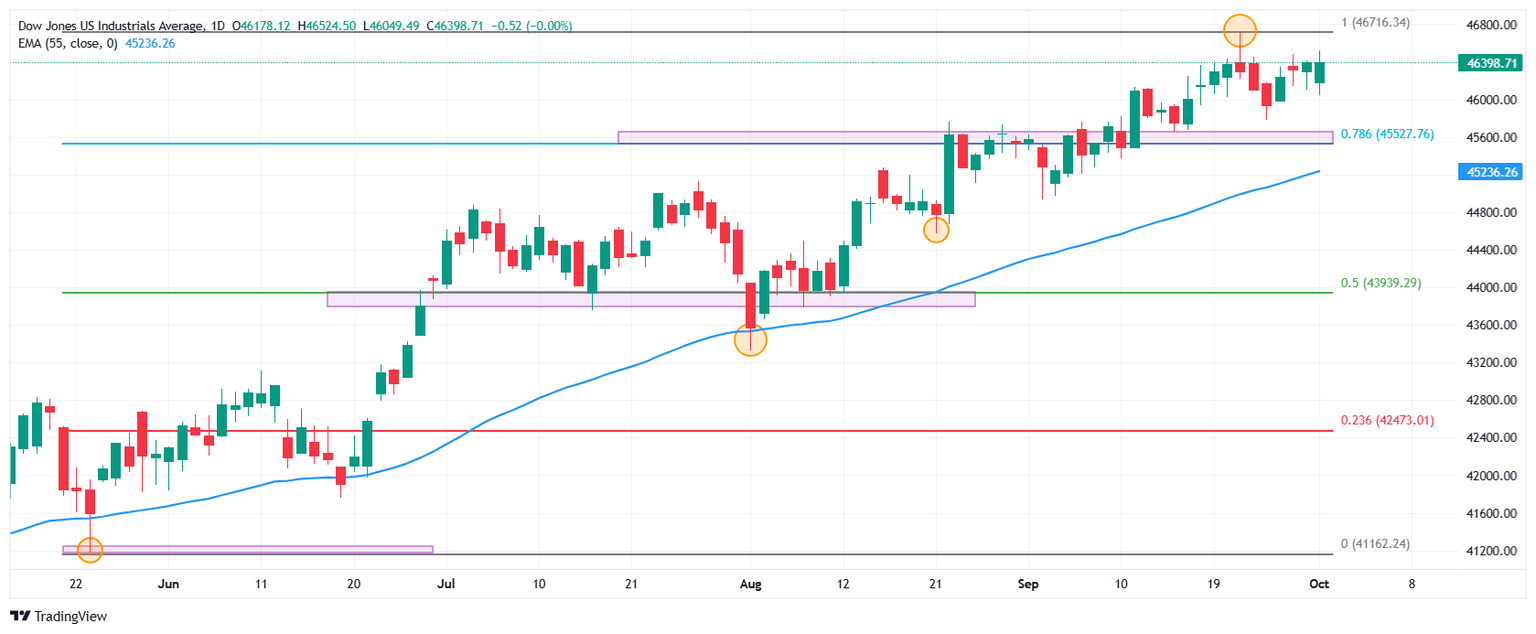Click the 44400.00 price axis label

(1493, 250)
